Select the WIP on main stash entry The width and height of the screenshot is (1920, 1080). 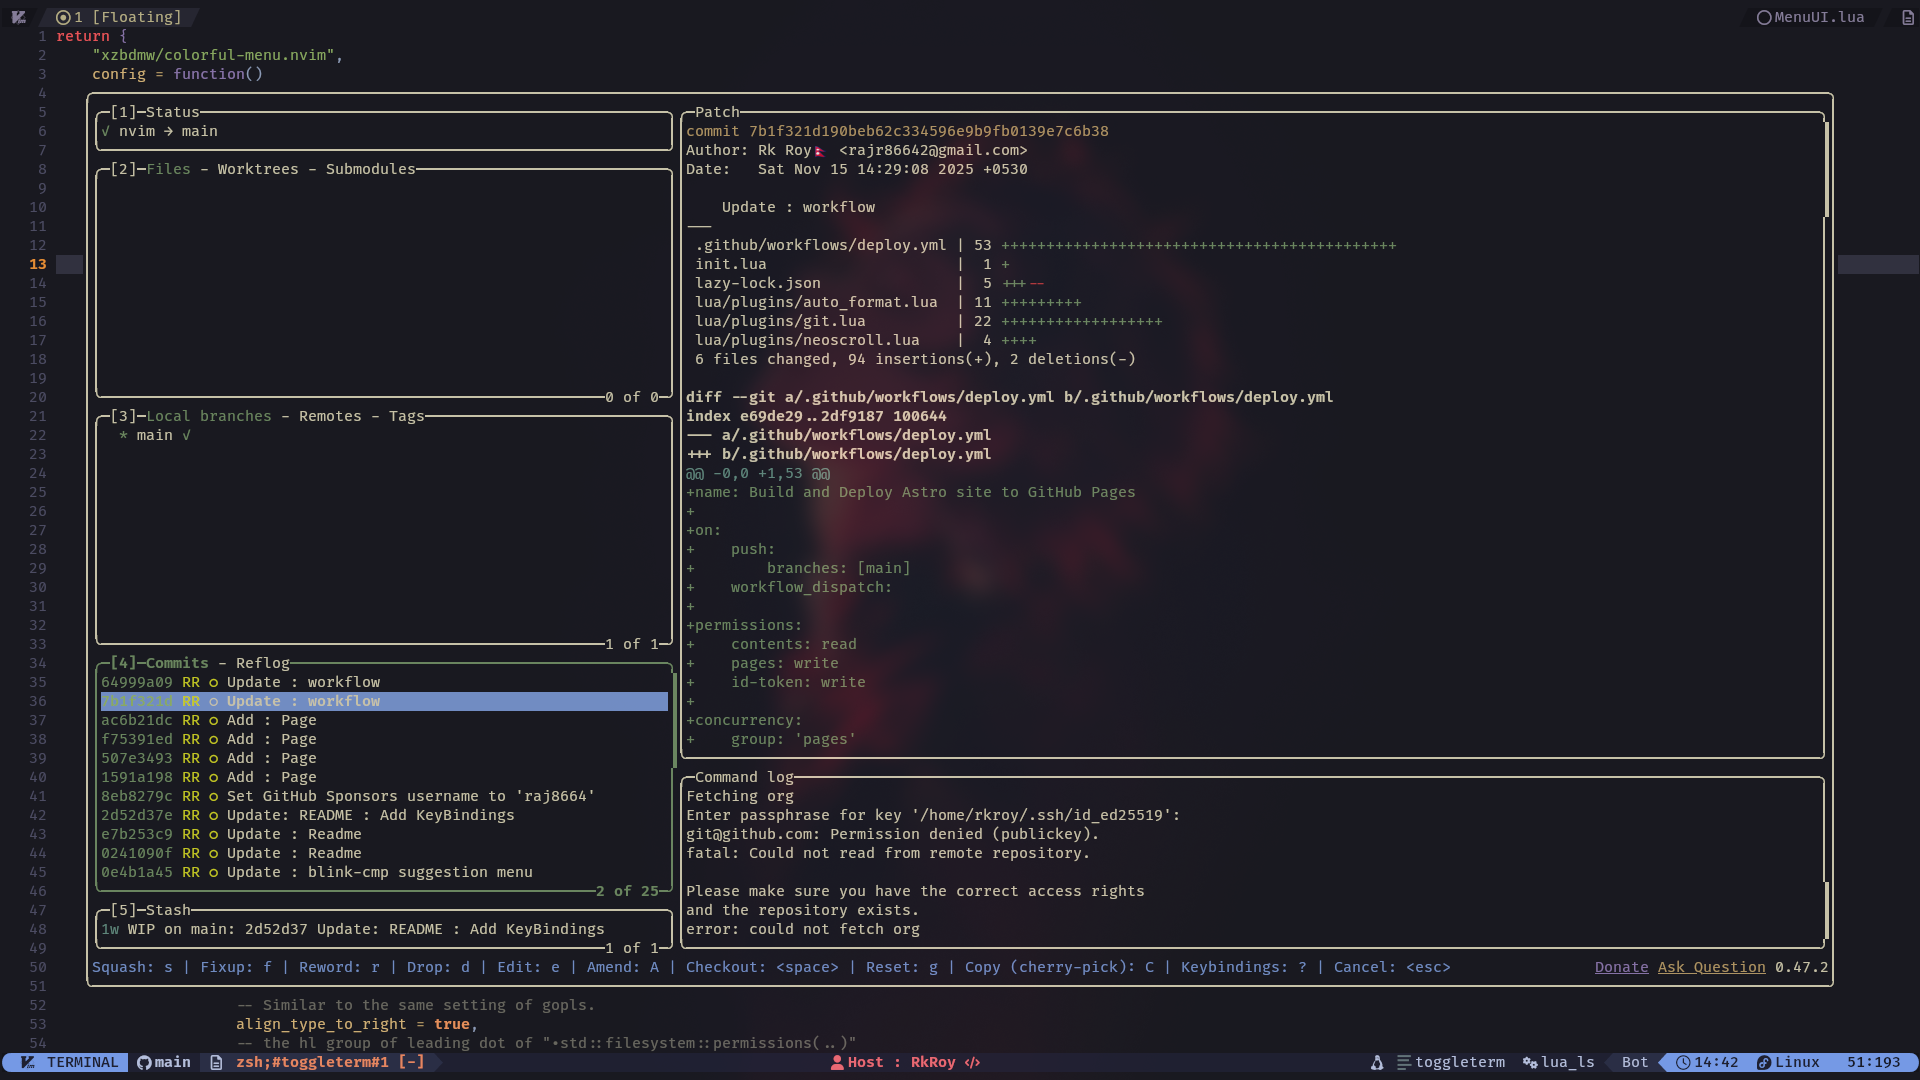point(350,929)
